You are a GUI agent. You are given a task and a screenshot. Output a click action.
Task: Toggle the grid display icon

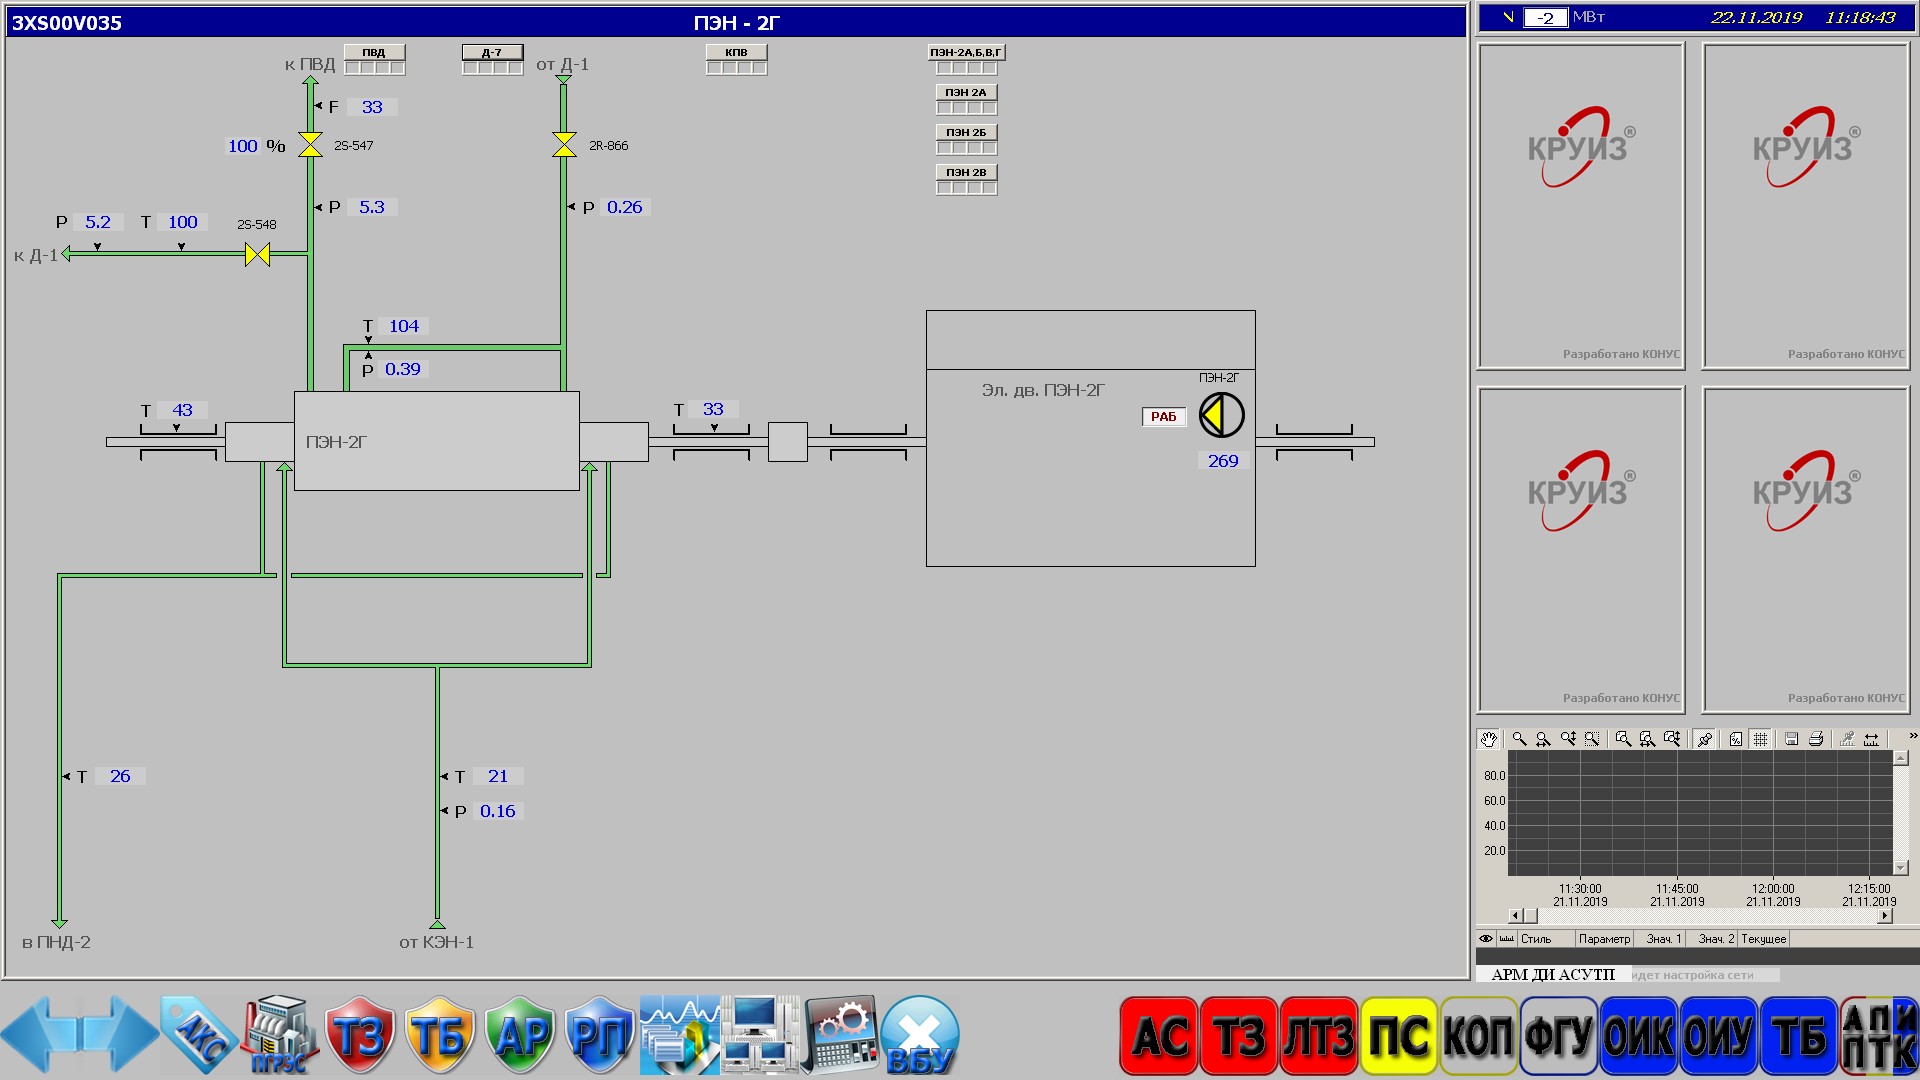pyautogui.click(x=1761, y=739)
